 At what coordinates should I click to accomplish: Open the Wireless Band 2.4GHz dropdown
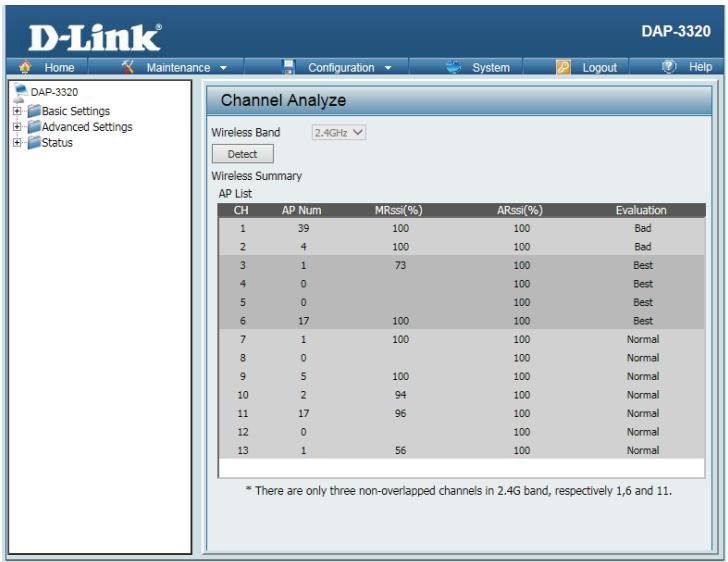point(338,132)
